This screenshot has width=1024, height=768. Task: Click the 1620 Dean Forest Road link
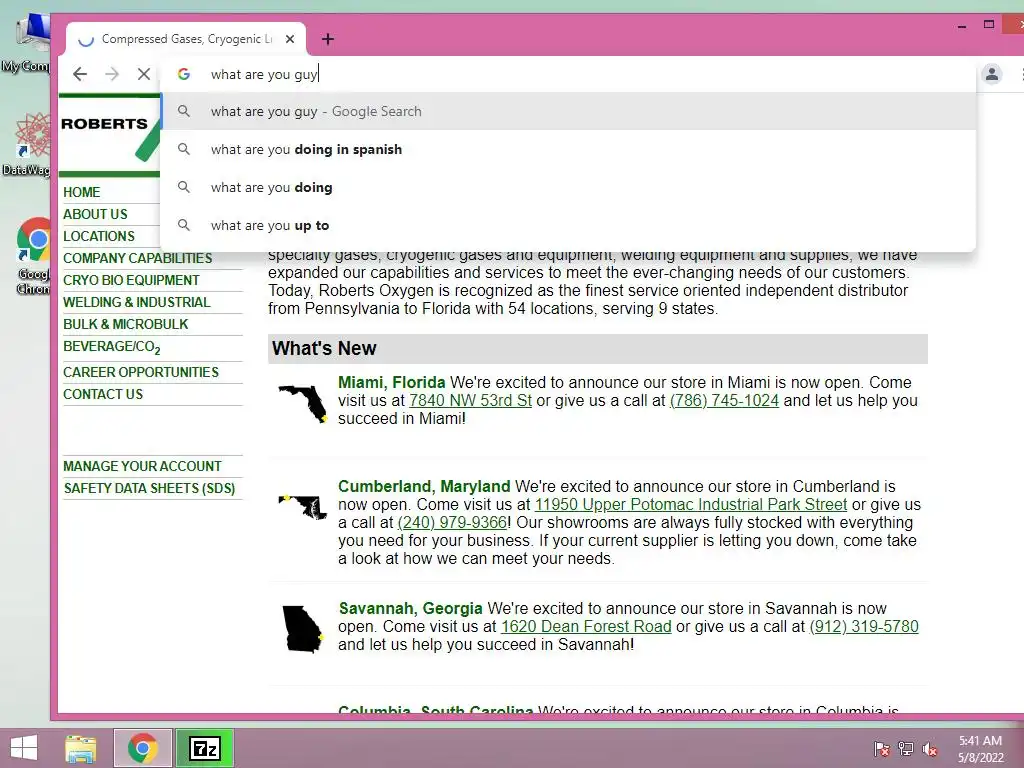[x=586, y=626]
